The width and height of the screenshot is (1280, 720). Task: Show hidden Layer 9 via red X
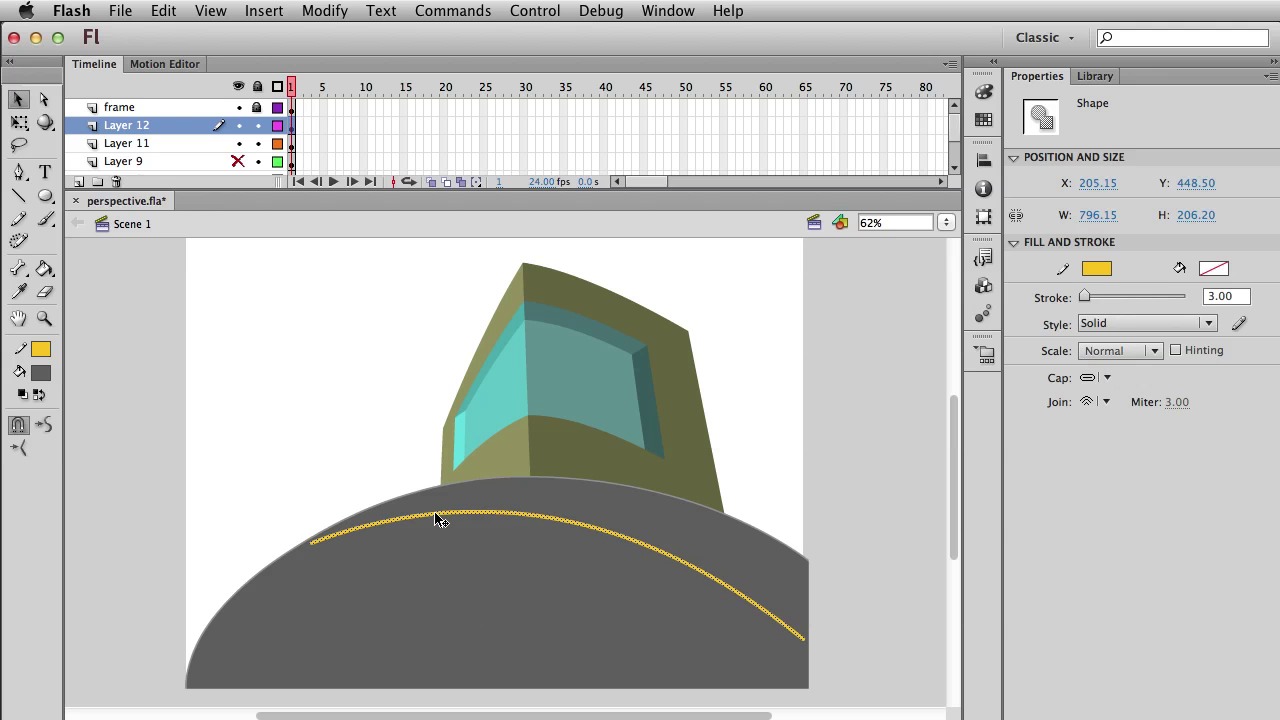238,161
